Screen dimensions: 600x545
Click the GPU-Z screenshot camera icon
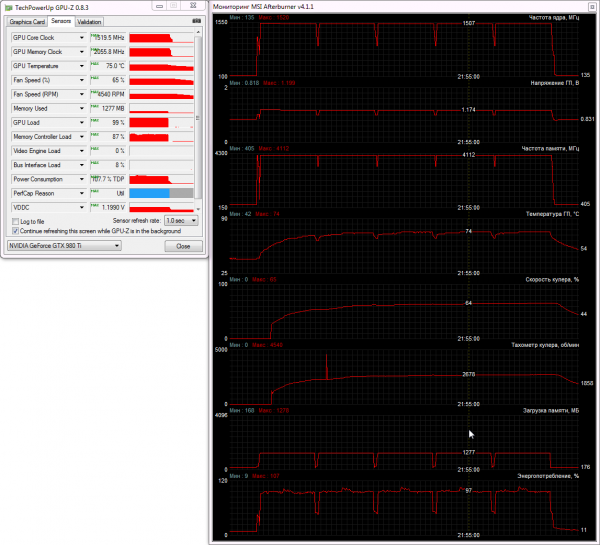click(x=196, y=21)
